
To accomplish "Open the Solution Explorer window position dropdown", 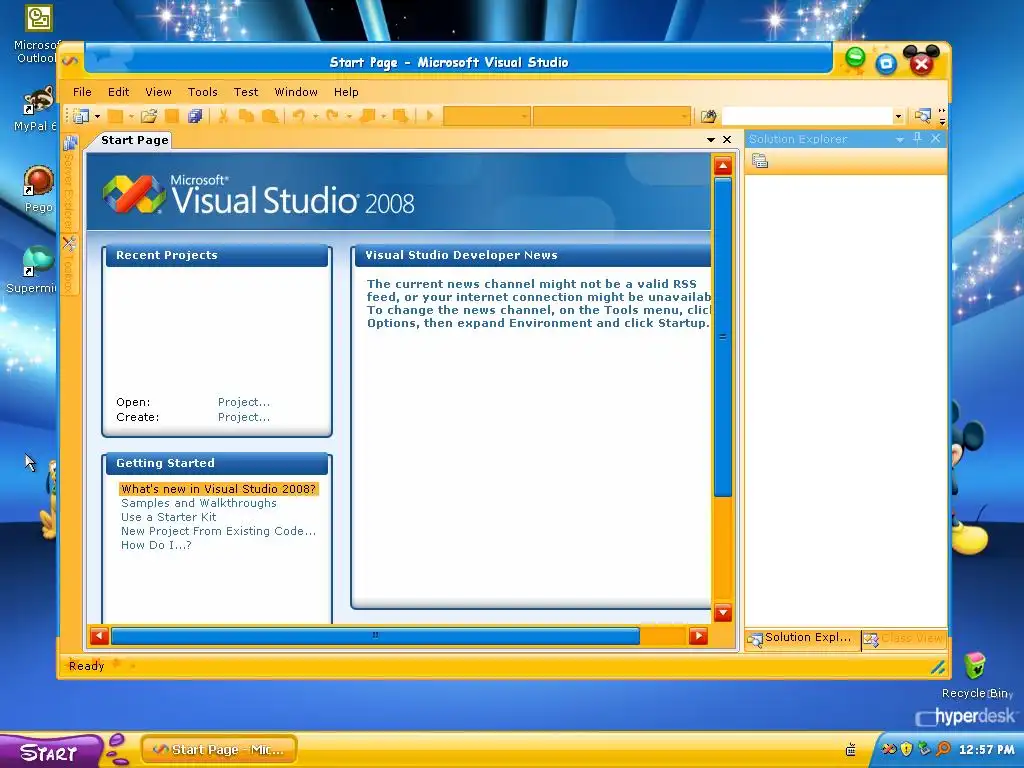I will click(900, 139).
